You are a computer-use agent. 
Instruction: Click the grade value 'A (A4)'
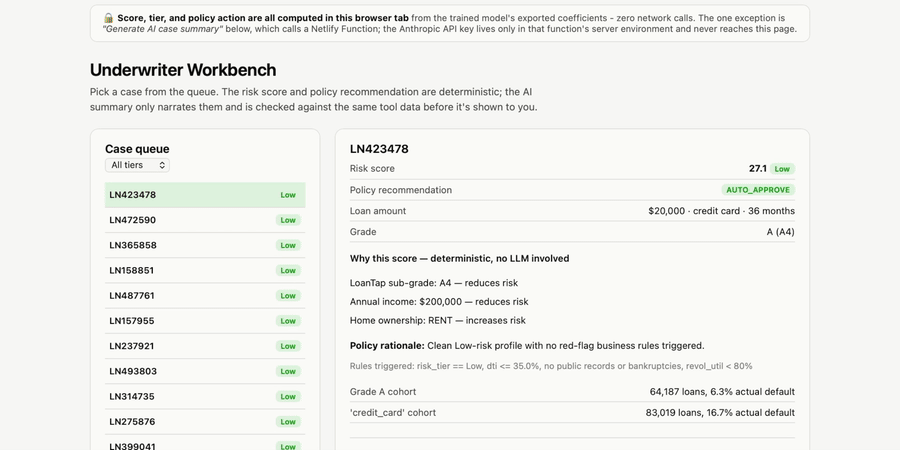[x=780, y=232]
